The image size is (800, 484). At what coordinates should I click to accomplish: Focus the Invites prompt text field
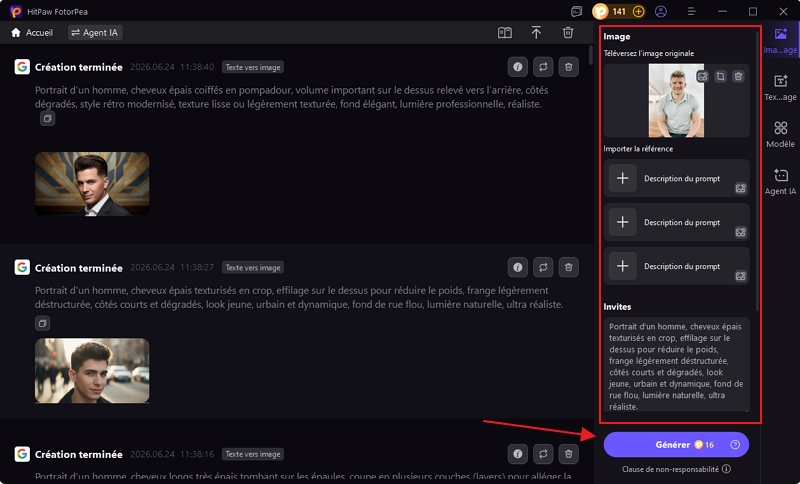point(676,365)
